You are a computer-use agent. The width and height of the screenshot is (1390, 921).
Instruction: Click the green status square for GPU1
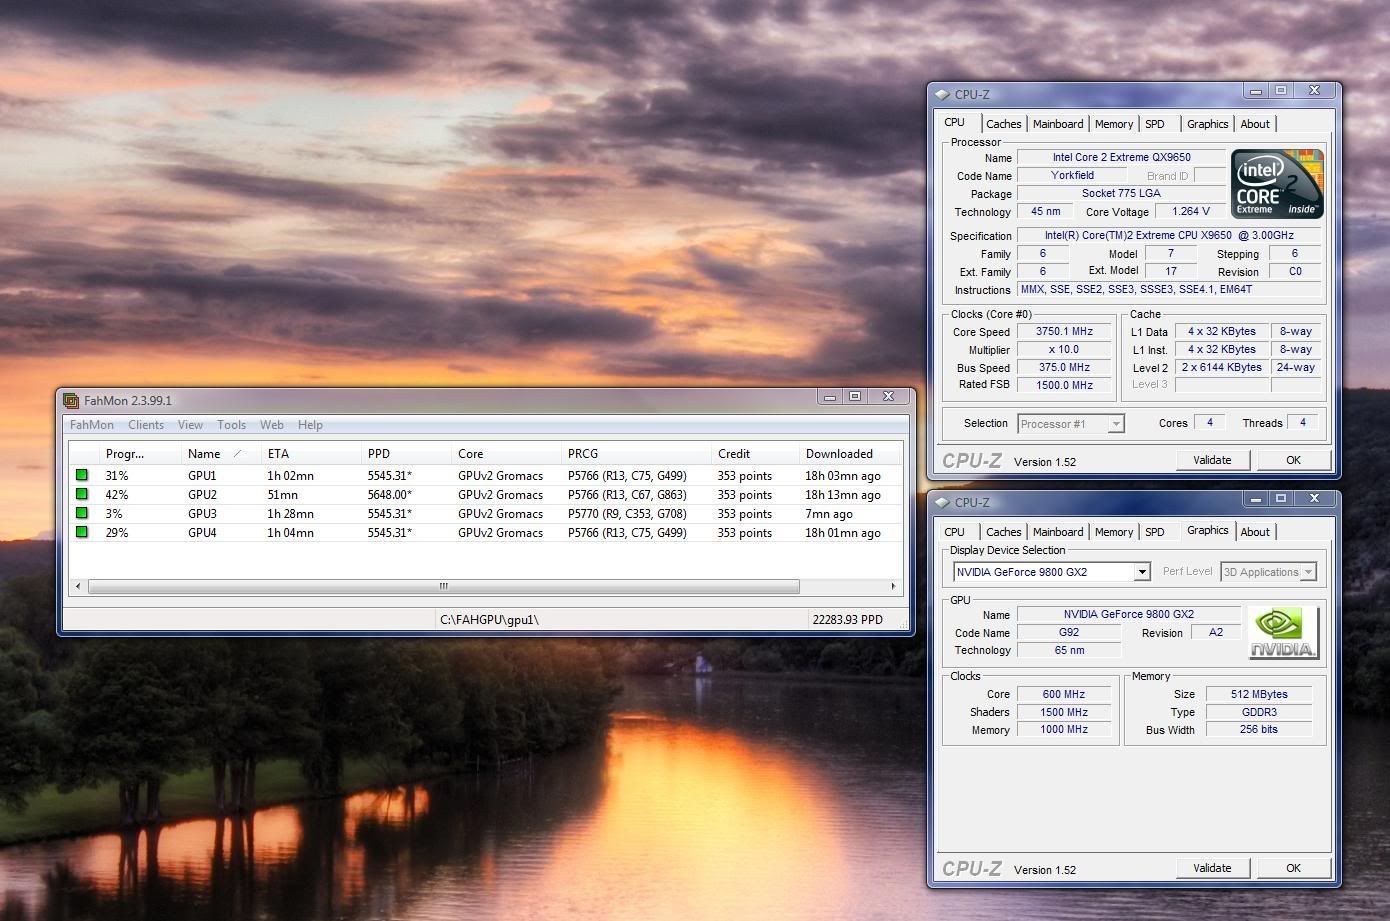[x=82, y=475]
